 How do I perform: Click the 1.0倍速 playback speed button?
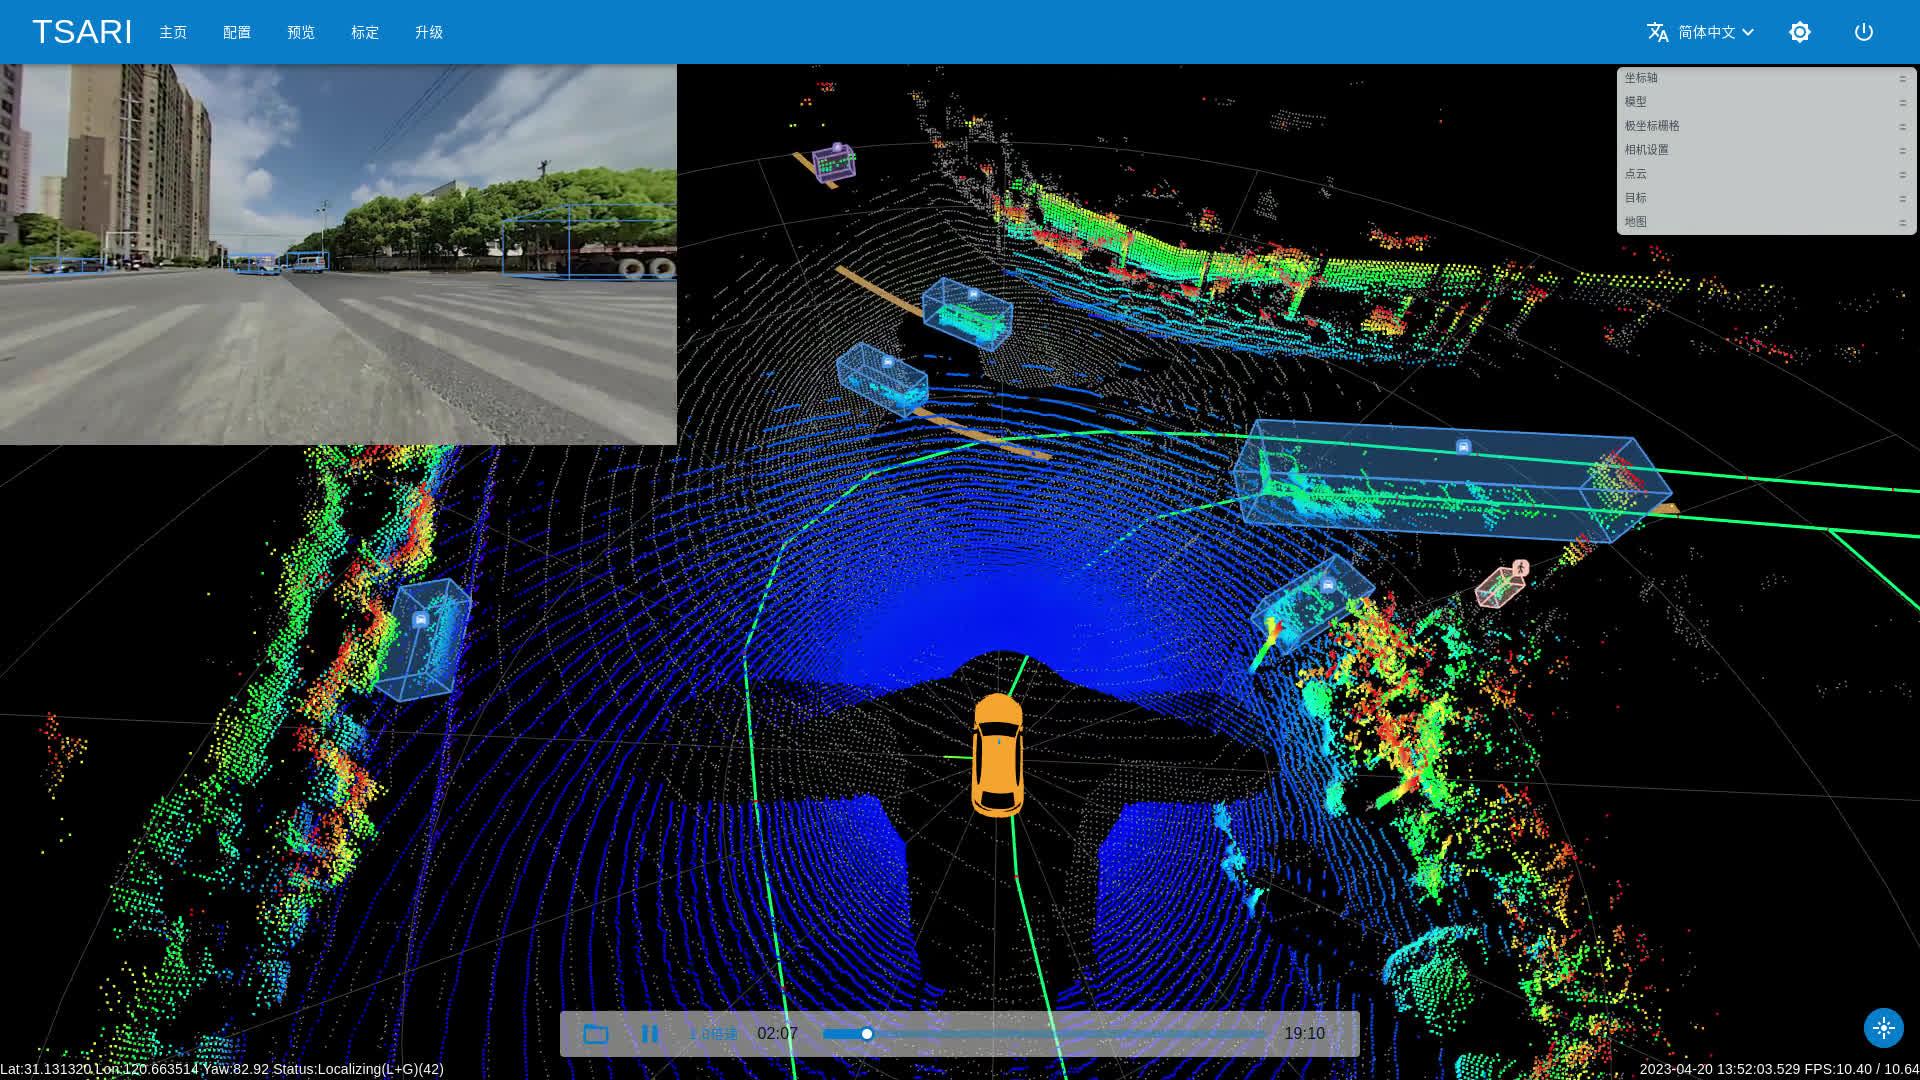(713, 1034)
